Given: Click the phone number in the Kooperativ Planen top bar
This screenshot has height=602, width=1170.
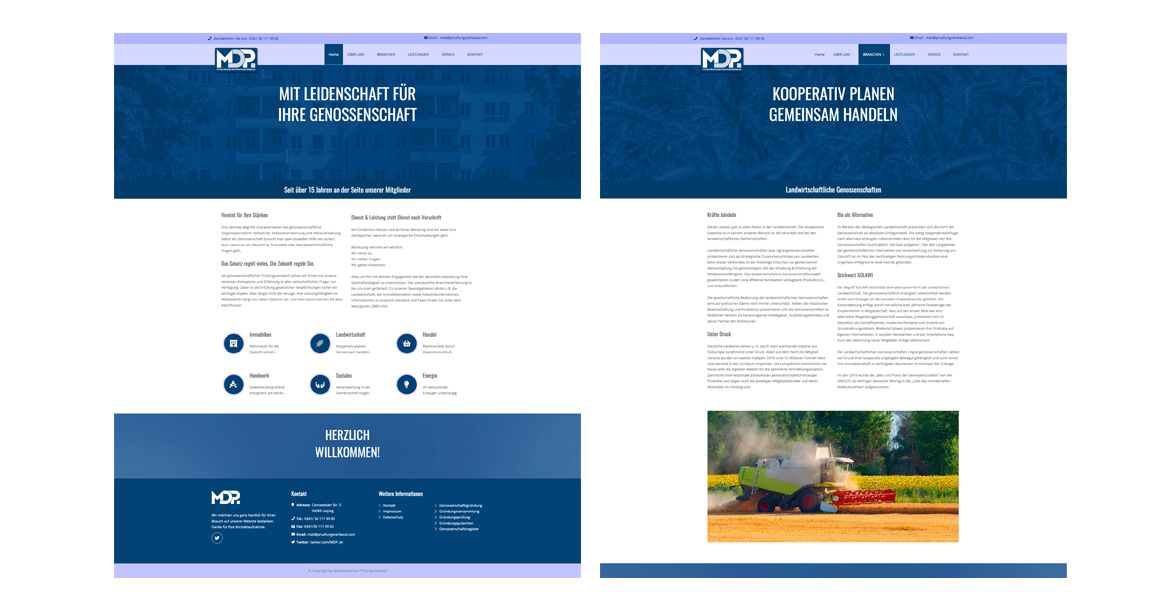Looking at the screenshot, I should pos(749,39).
